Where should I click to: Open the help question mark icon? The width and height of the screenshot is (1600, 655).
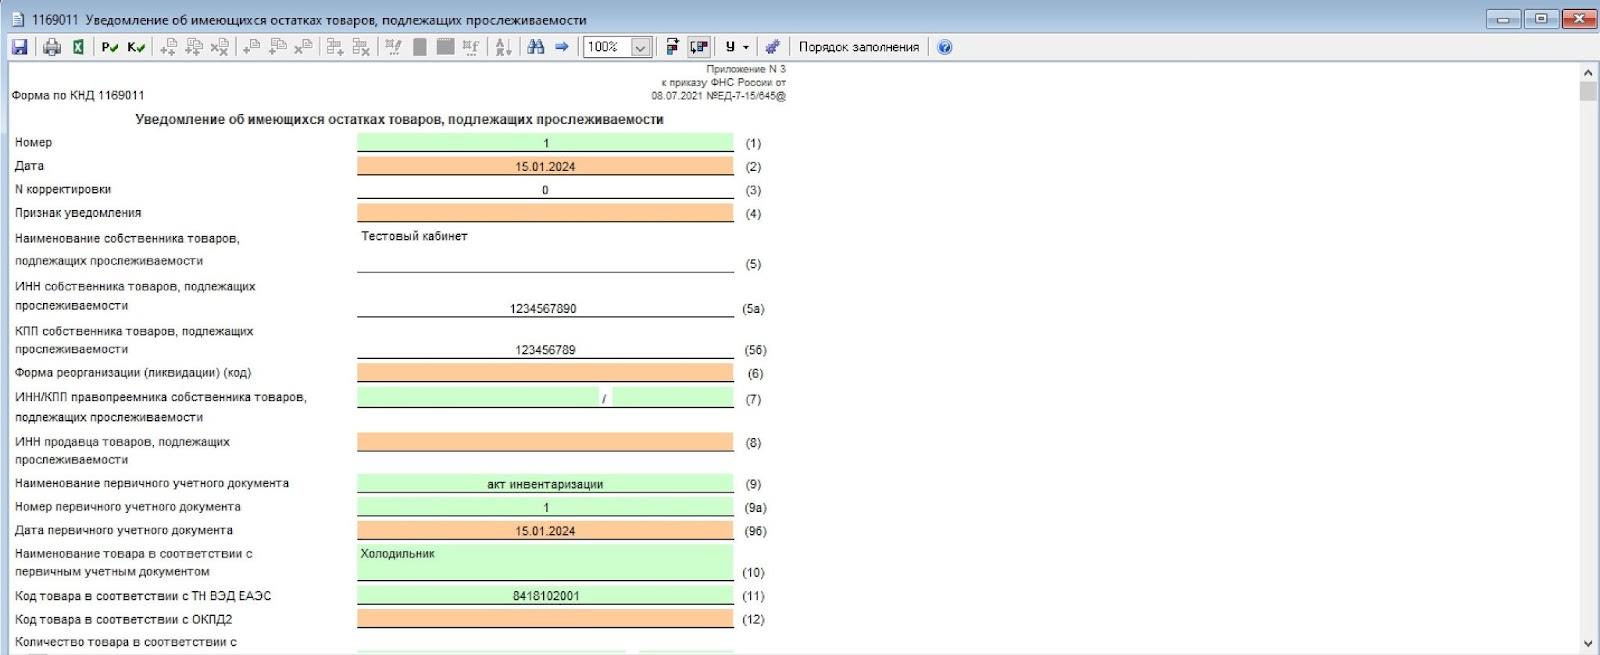pos(945,47)
